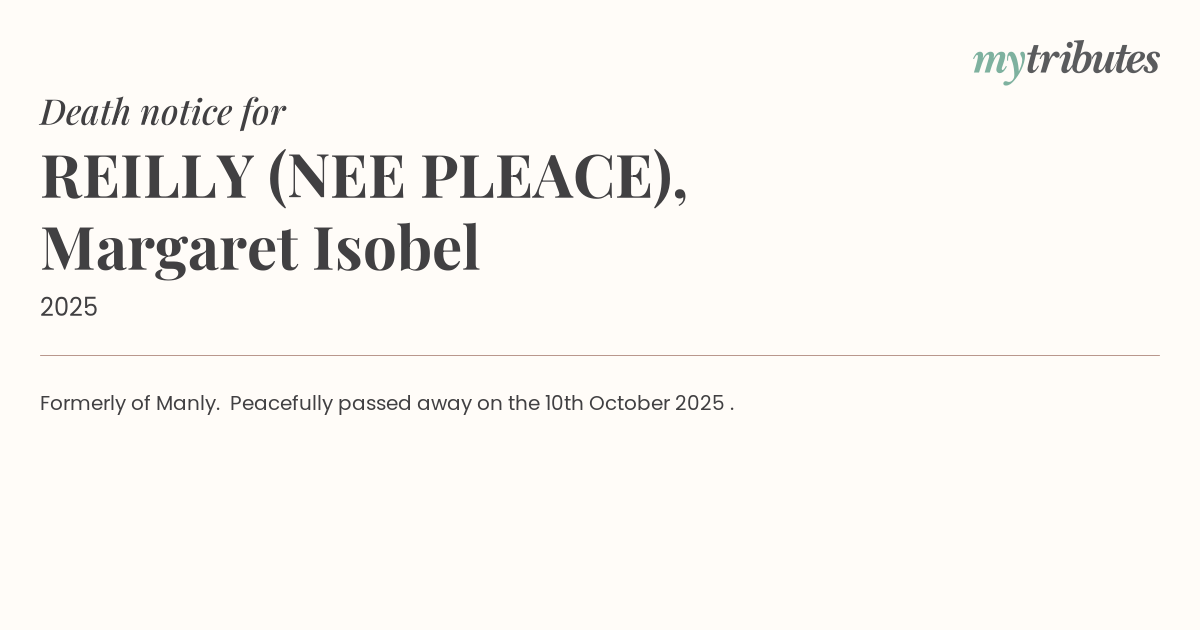Click the word "October" in the notice
The image size is (1200, 630).
629,403
